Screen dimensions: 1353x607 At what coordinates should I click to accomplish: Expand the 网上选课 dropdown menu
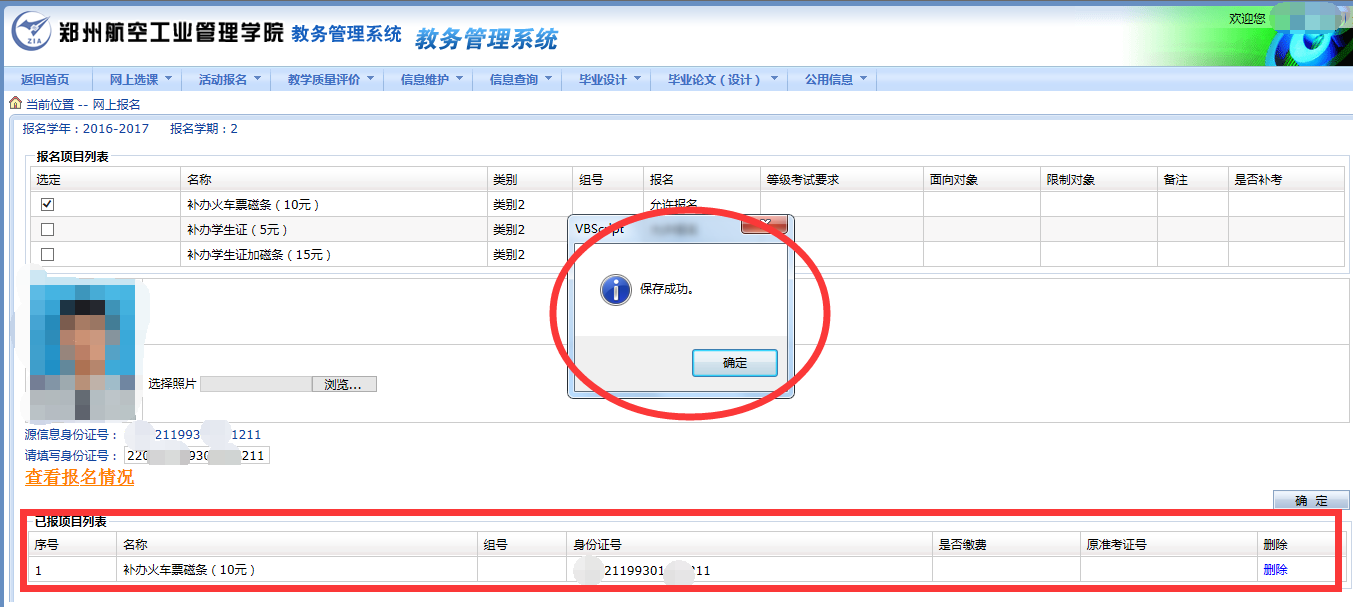[139, 79]
